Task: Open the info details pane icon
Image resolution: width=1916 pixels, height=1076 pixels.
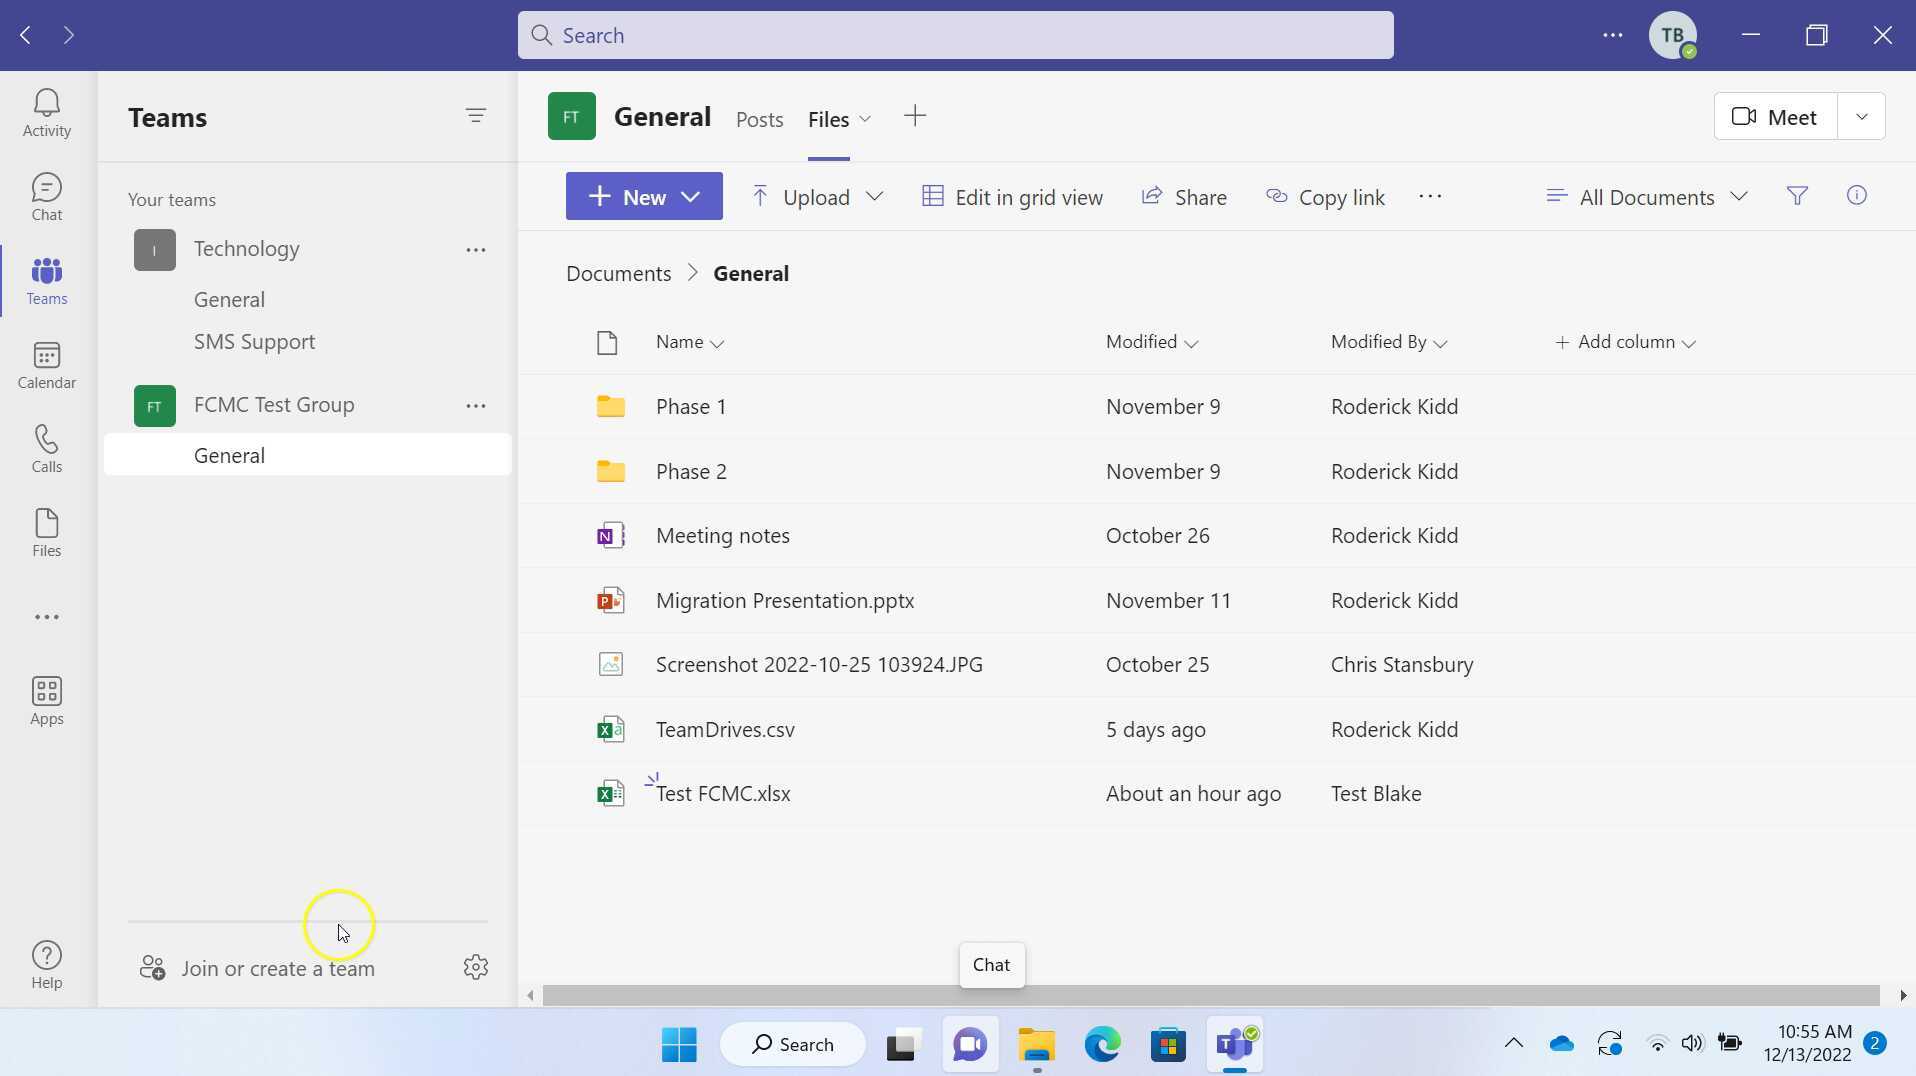Action: coord(1856,196)
